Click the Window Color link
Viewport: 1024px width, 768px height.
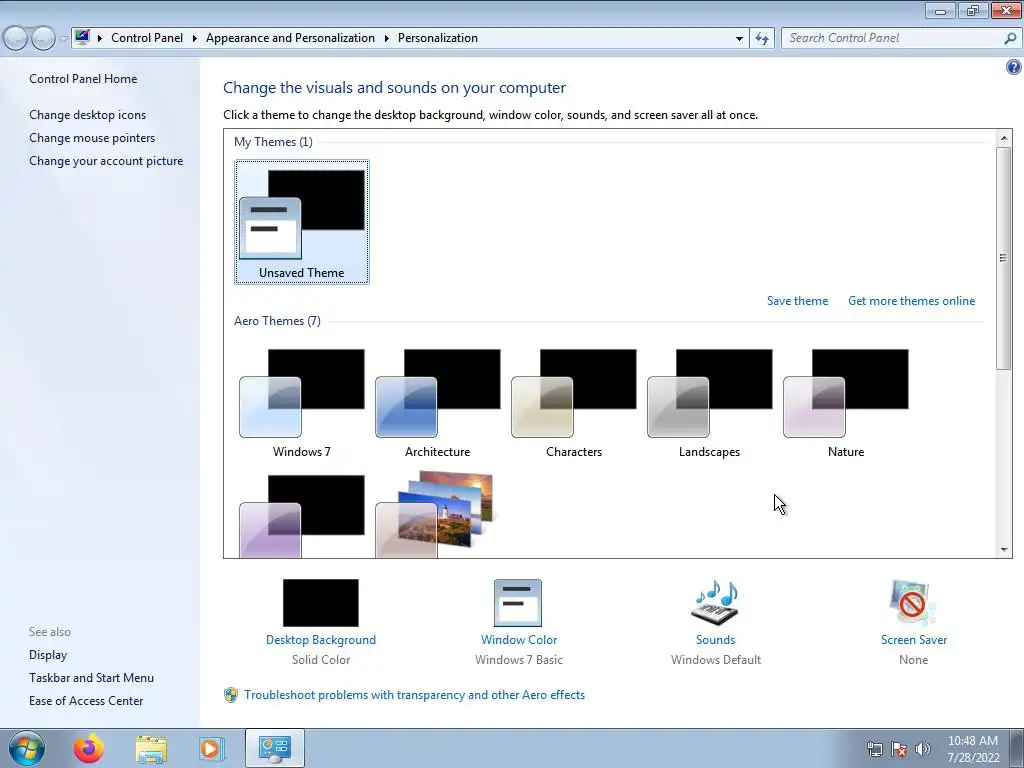pyautogui.click(x=519, y=640)
